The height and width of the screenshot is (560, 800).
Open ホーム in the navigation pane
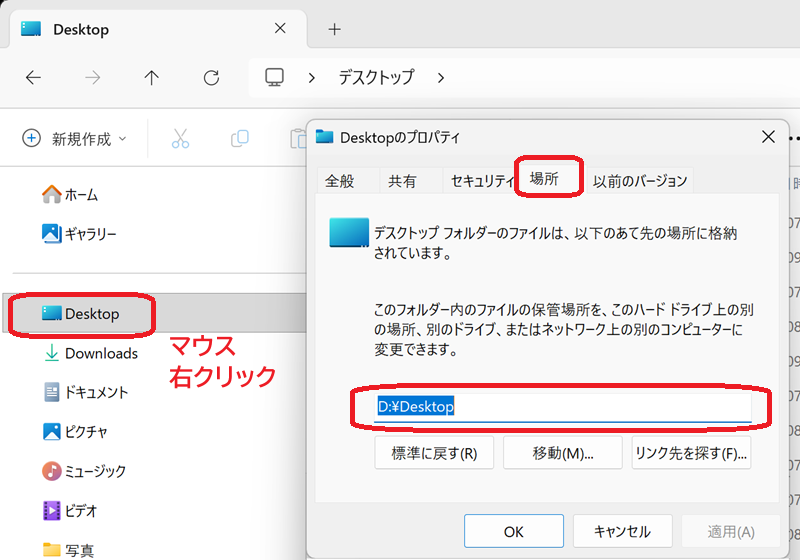coord(70,194)
